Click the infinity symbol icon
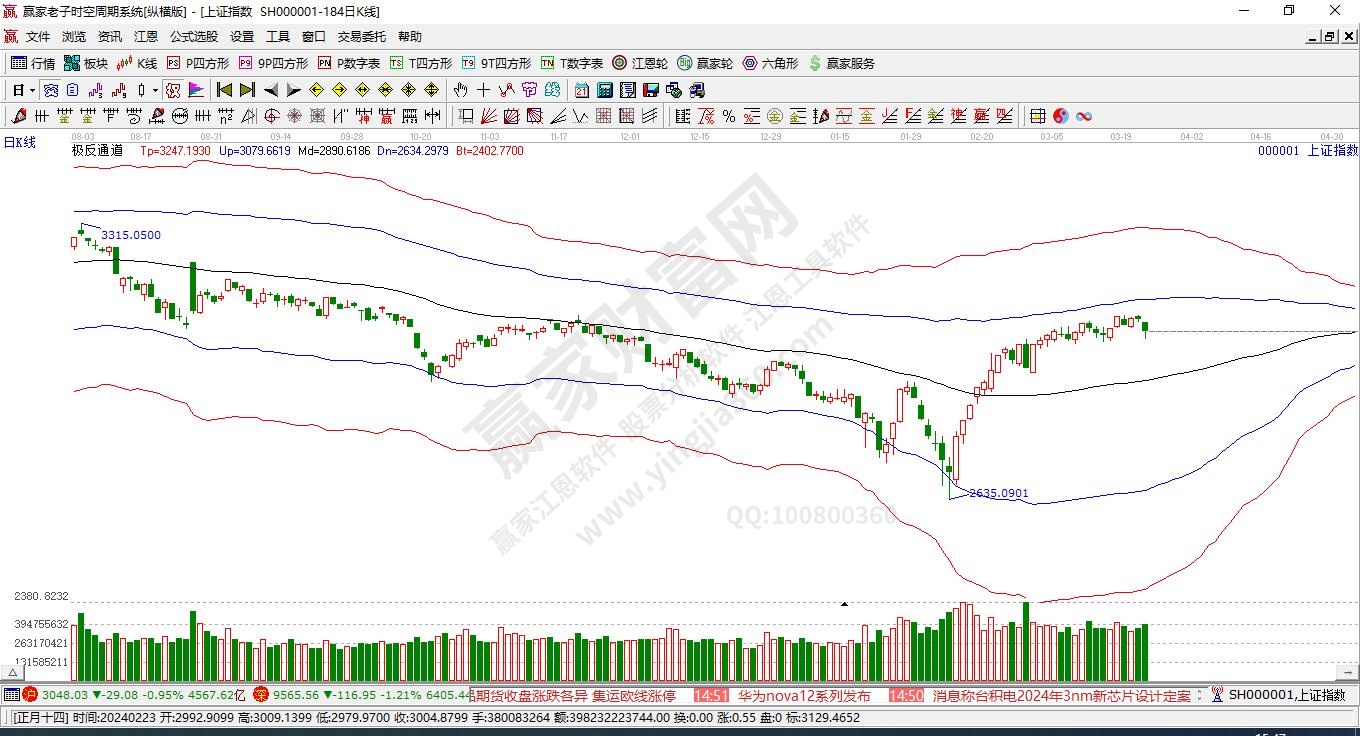 [1083, 116]
